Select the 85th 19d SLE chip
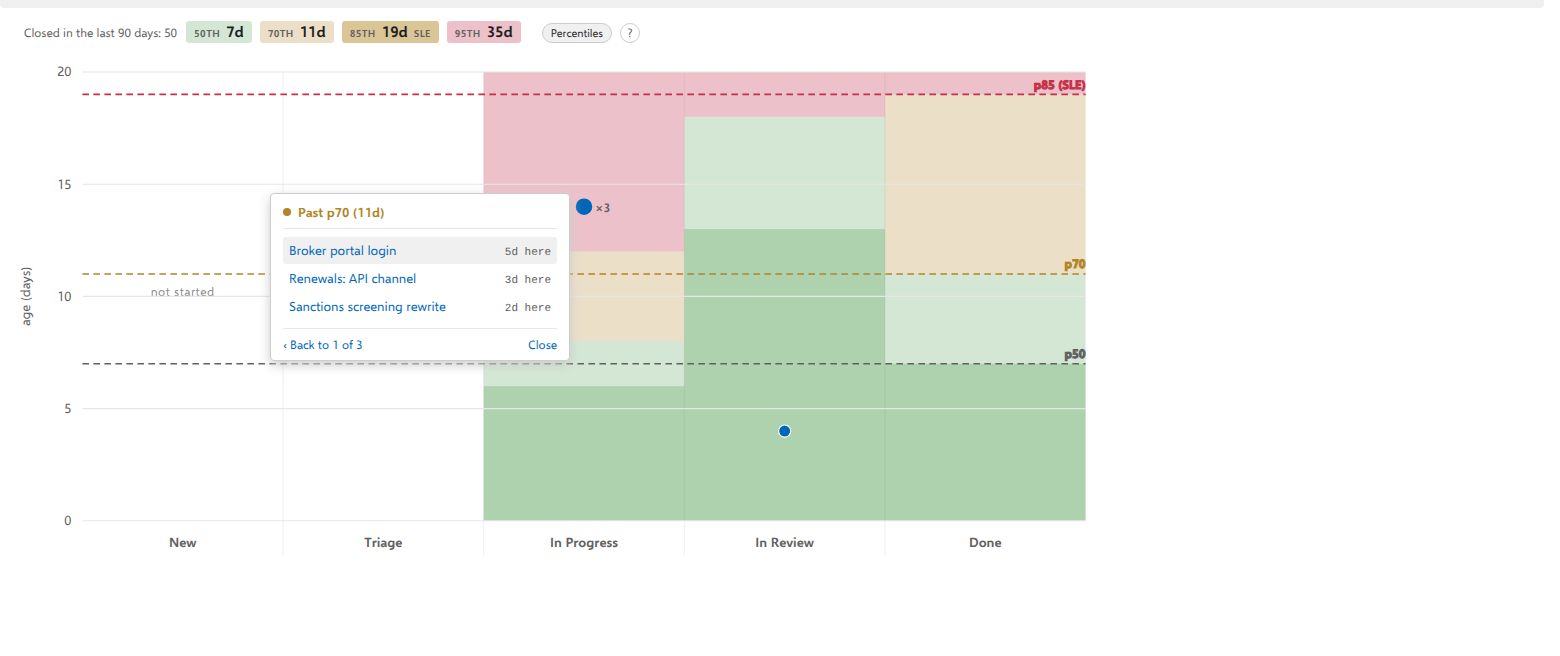This screenshot has width=1560, height=656. click(390, 32)
